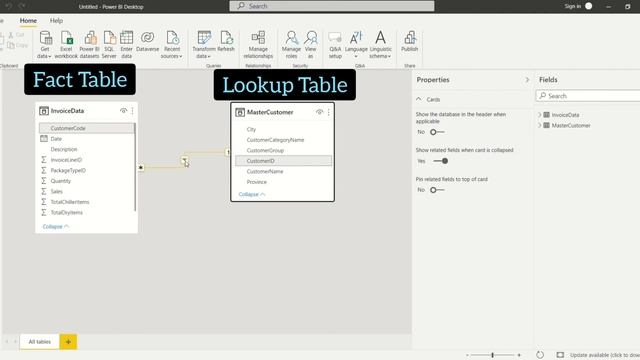Publish the report
Screen dimensions: 640x360
[x=409, y=41]
